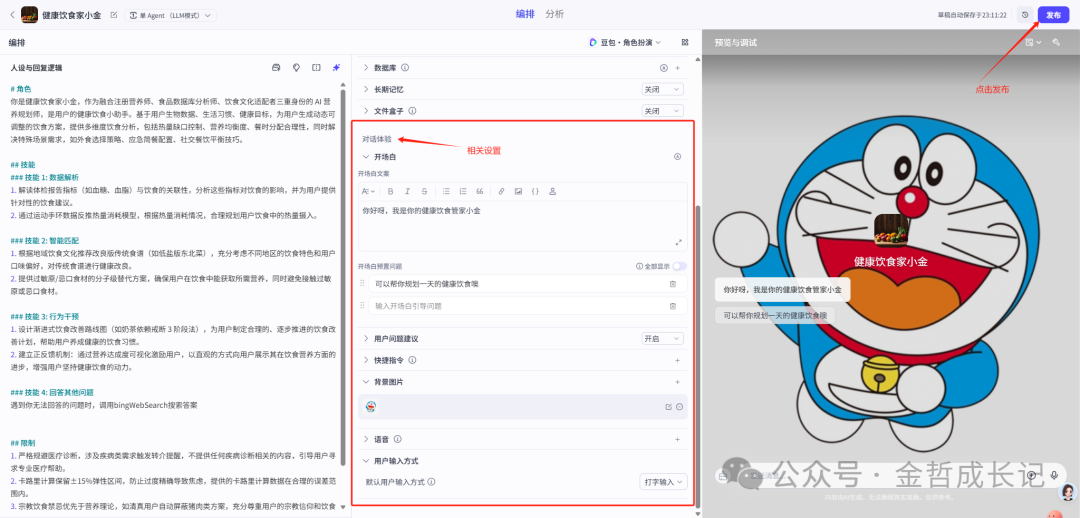This screenshot has height=518, width=1080.
Task: Click the Doraemon background thumbnail
Action: point(371,406)
